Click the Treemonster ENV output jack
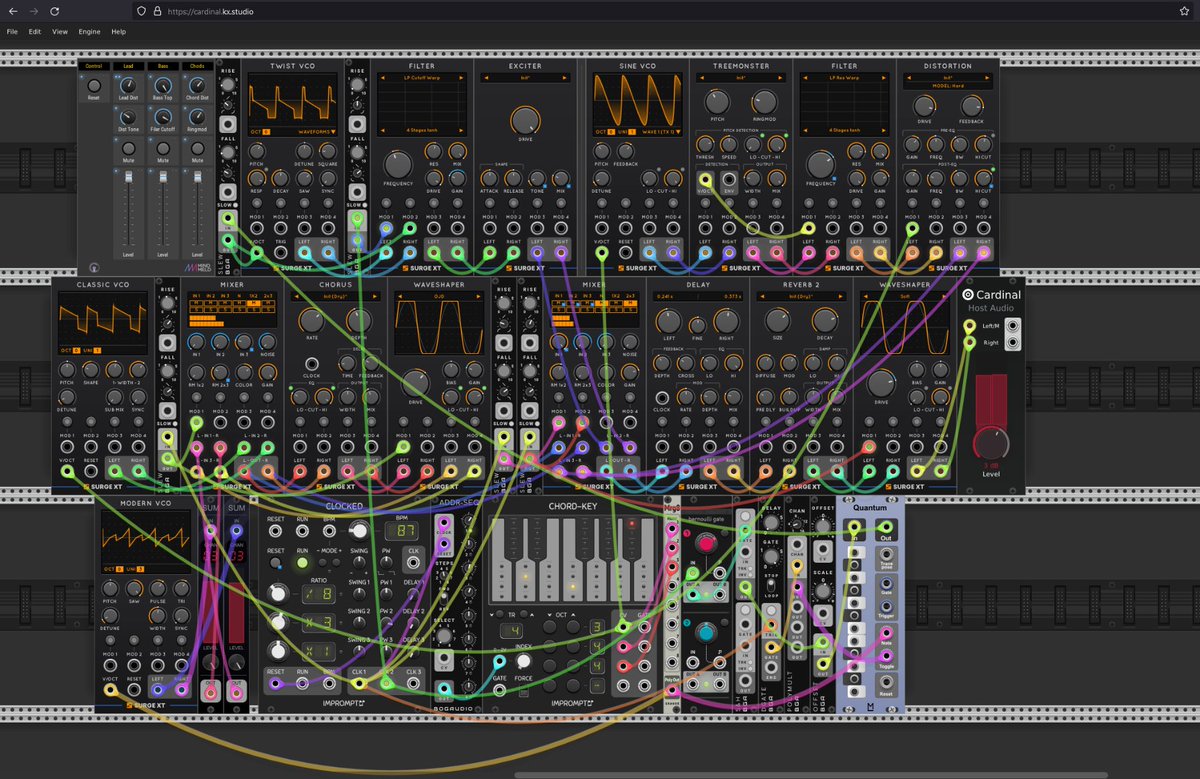This screenshot has height=779, width=1200. click(729, 178)
